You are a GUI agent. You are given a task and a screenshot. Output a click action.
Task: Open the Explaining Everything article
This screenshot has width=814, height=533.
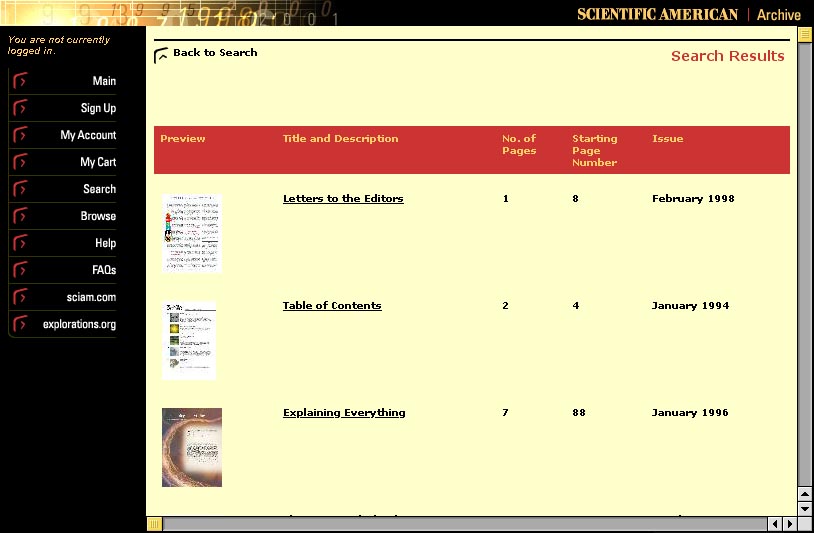click(x=344, y=413)
